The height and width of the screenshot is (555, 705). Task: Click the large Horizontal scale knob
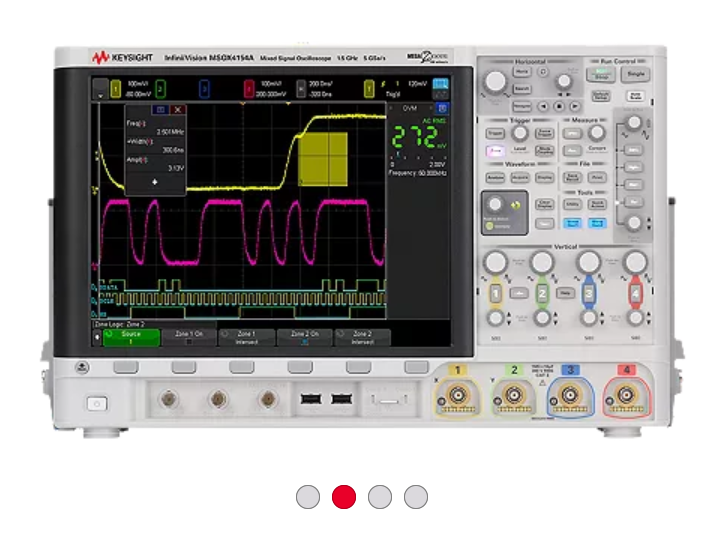pos(495,82)
